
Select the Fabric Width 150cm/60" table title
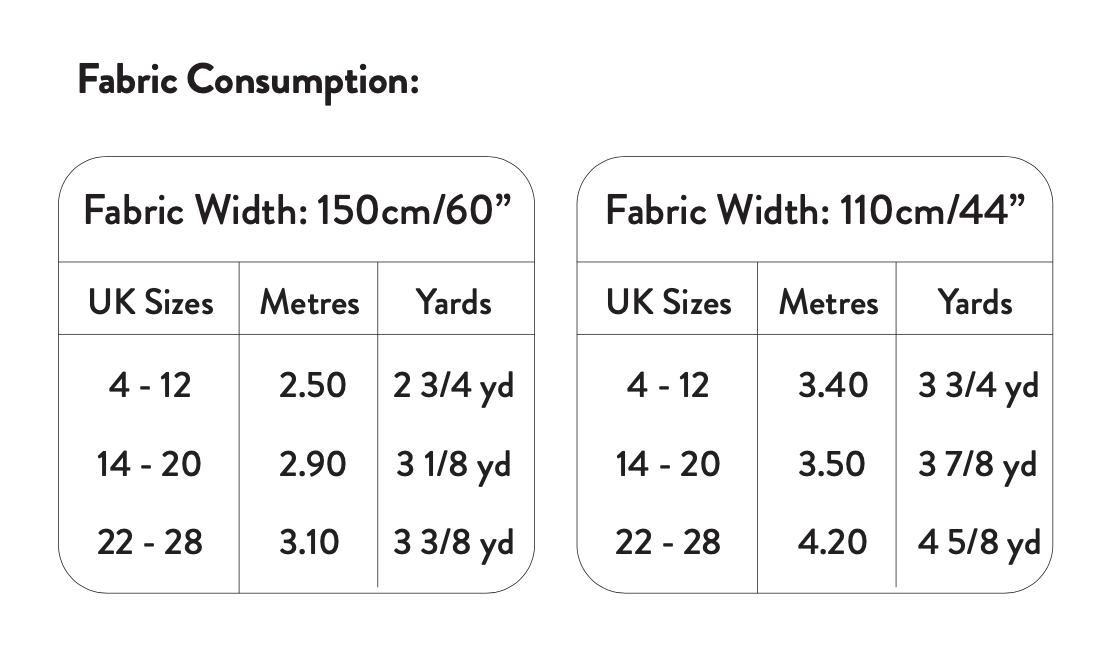click(297, 211)
